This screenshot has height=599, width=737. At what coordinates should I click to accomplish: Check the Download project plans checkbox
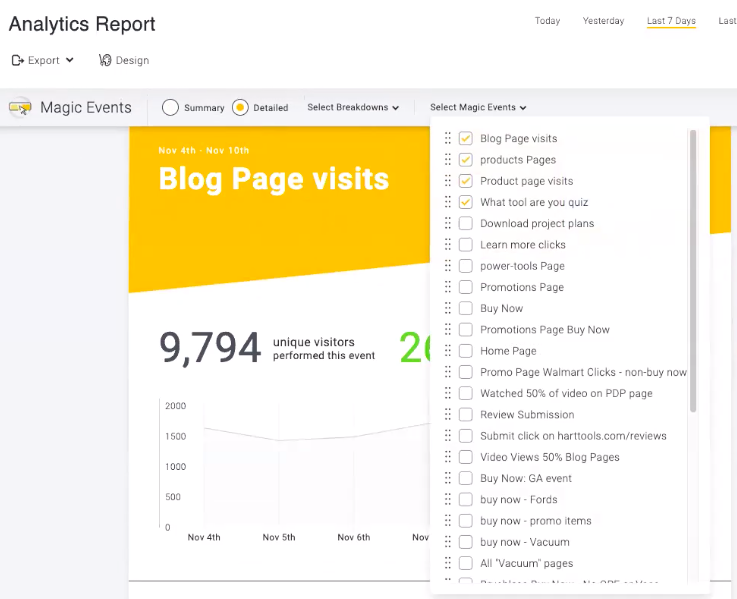(465, 223)
